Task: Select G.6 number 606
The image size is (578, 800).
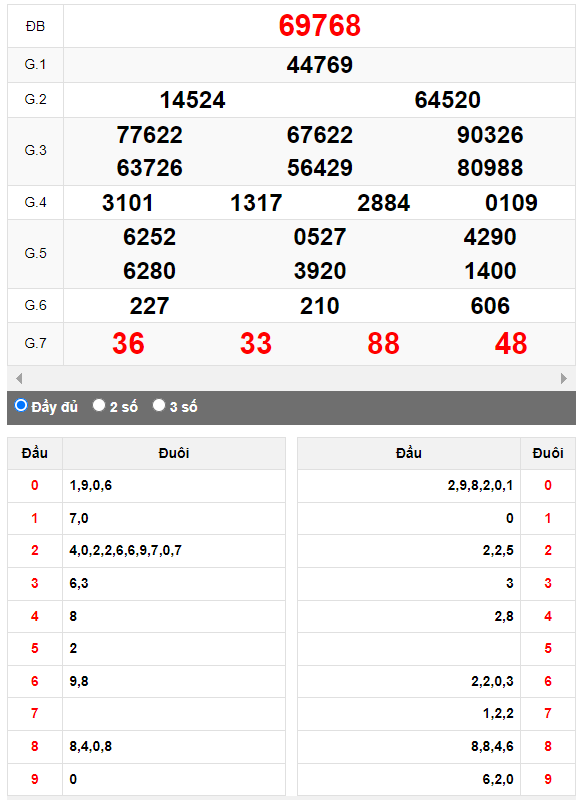Action: pos(490,306)
